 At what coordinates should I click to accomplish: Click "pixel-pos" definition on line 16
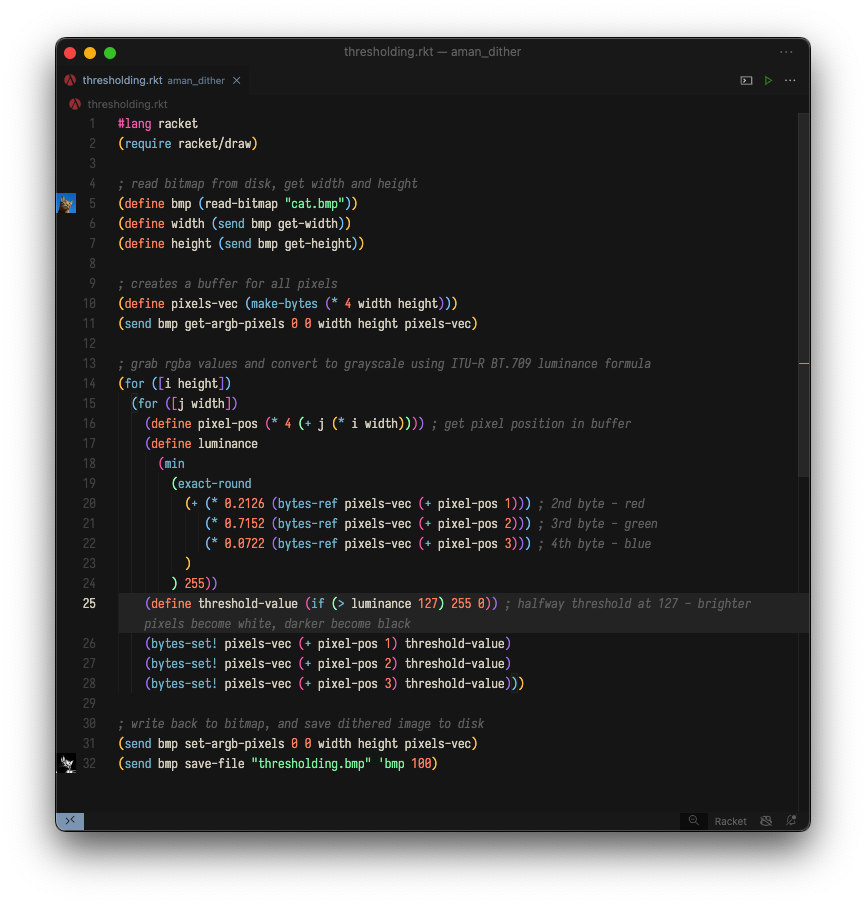[227, 424]
